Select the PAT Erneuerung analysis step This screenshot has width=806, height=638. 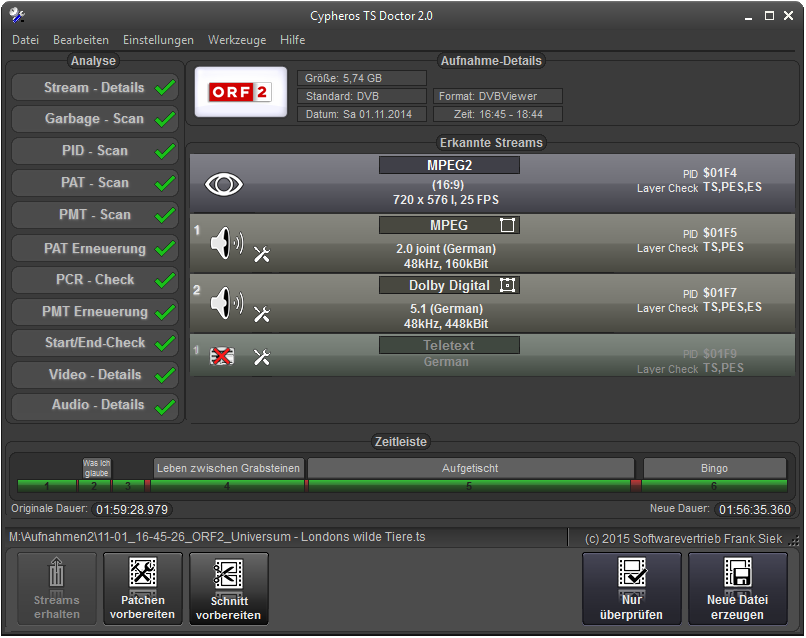point(95,248)
